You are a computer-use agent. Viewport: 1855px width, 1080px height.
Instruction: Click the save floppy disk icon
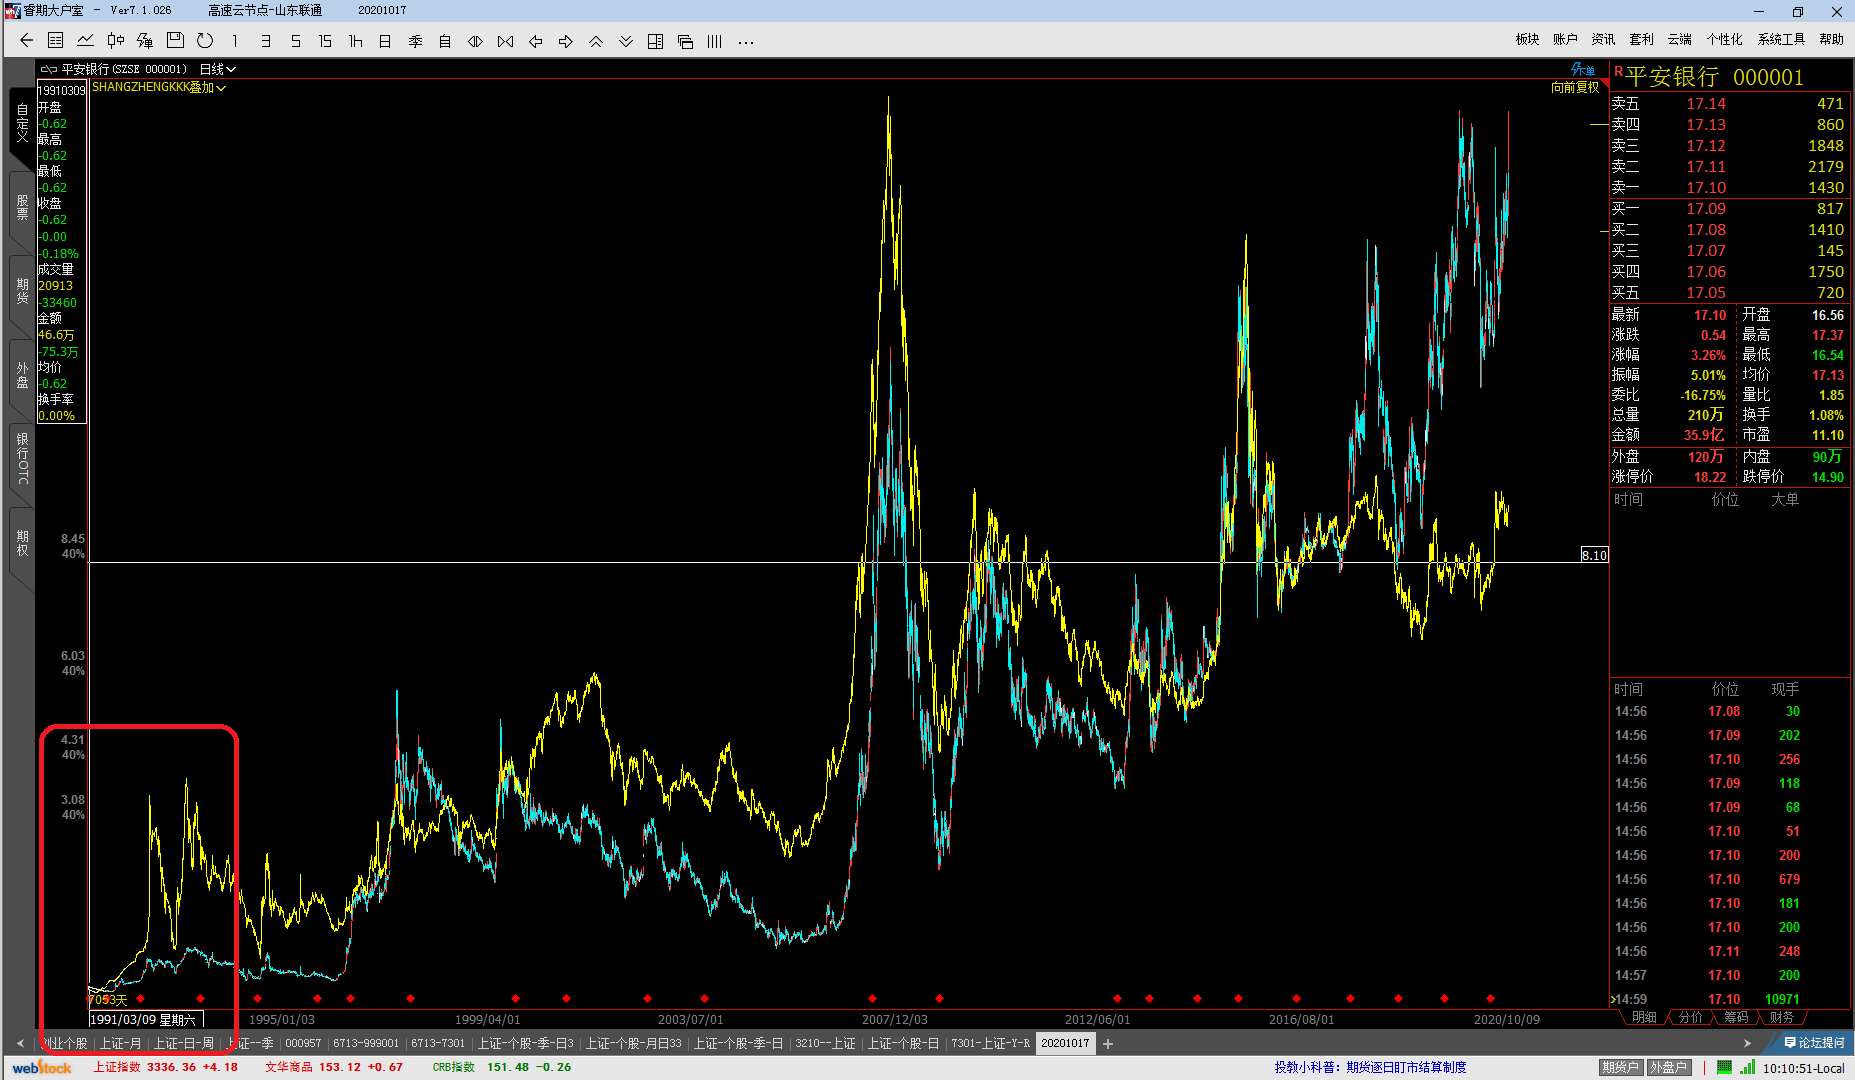(175, 41)
